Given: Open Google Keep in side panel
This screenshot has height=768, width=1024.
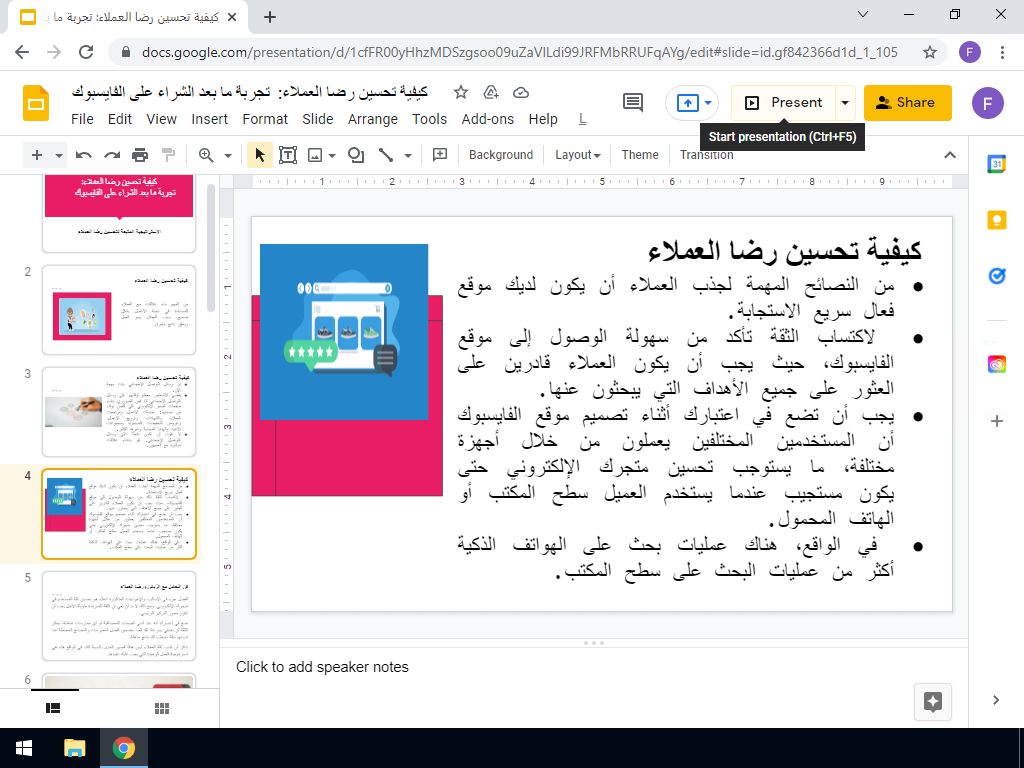Looking at the screenshot, I should (x=997, y=220).
